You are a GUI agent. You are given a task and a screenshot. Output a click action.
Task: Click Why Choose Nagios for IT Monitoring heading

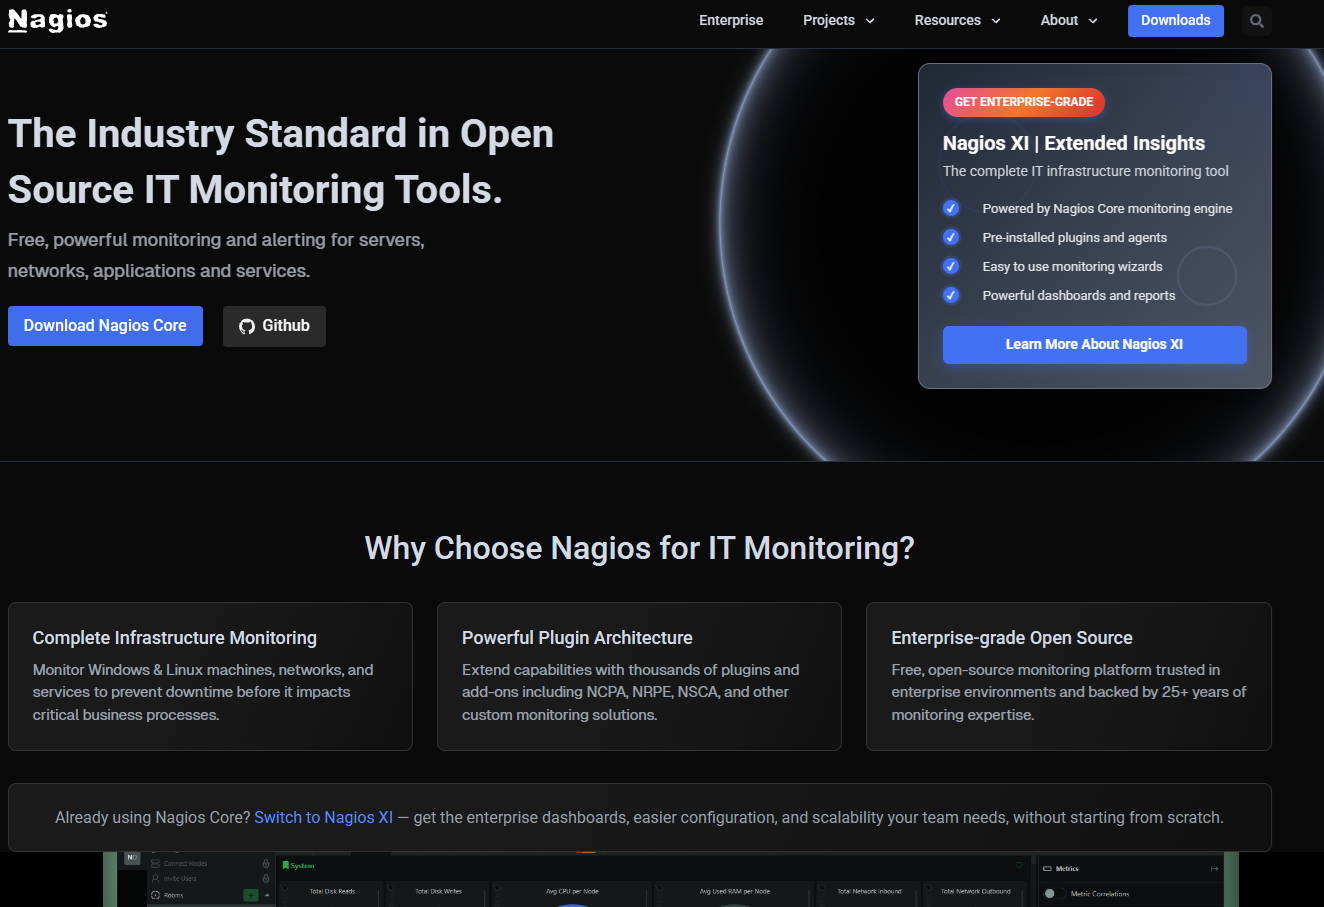coord(639,548)
